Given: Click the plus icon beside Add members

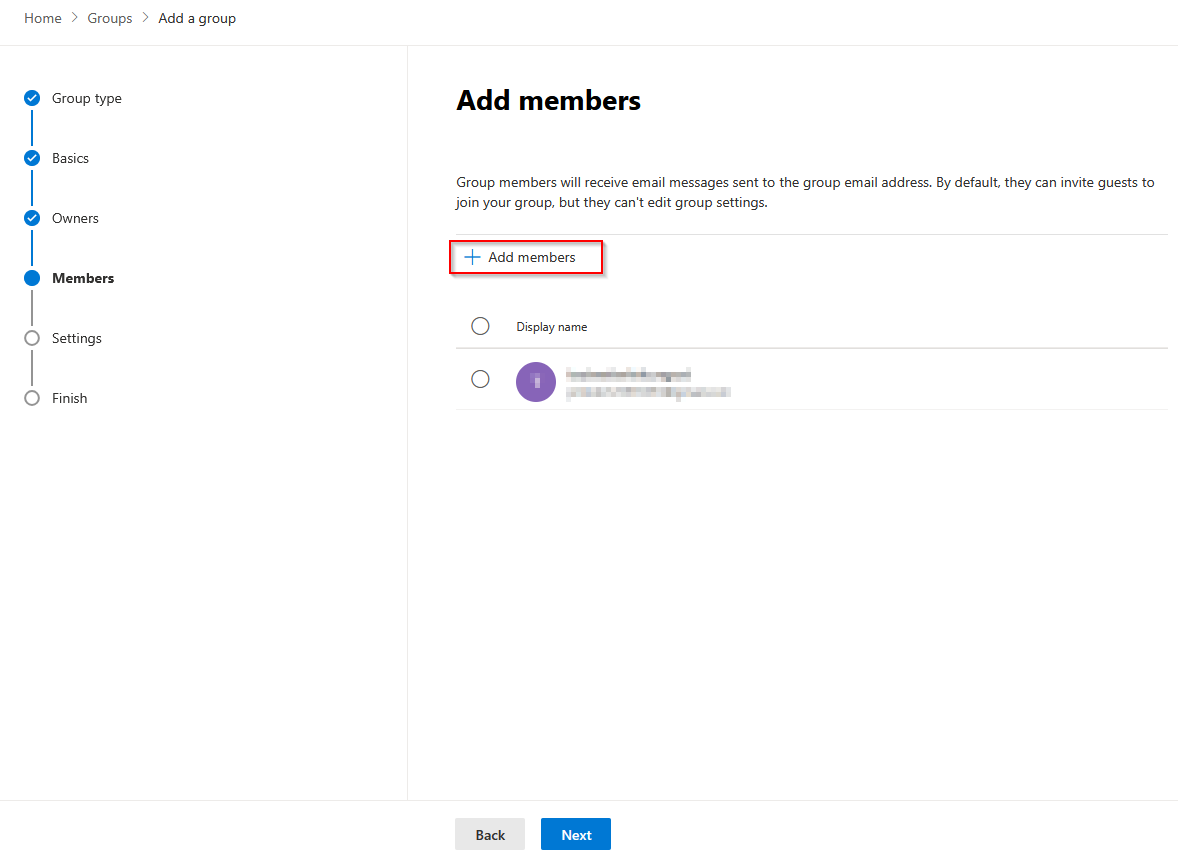Looking at the screenshot, I should [472, 257].
